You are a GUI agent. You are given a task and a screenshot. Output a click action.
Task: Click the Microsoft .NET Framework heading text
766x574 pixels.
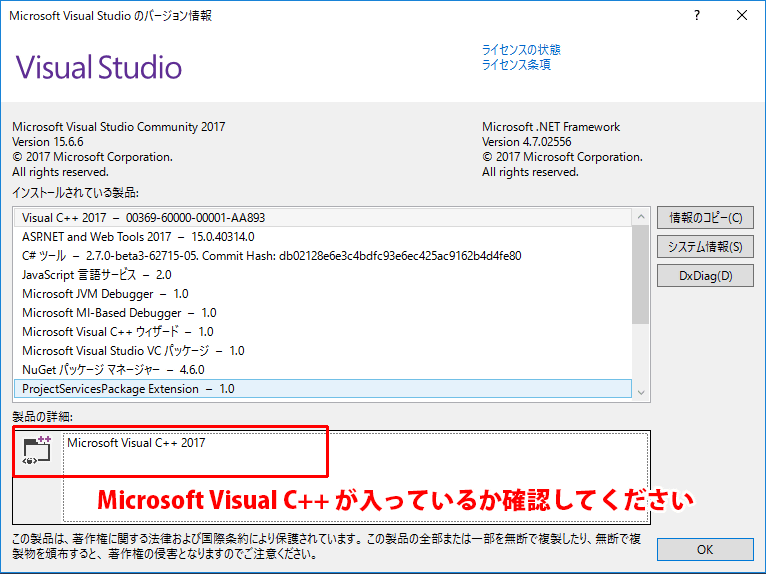coord(551,127)
